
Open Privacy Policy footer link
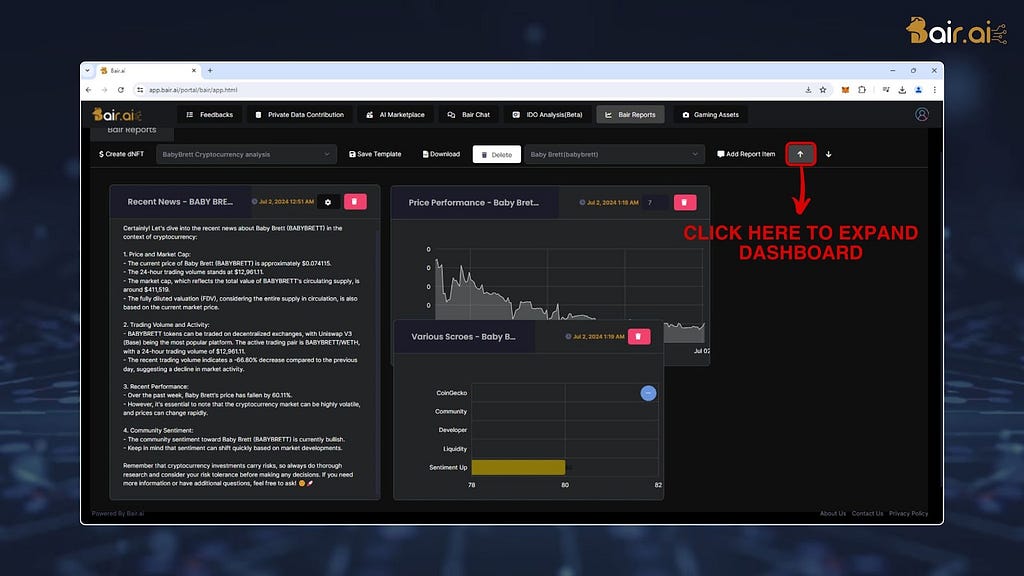pyautogui.click(x=908, y=513)
